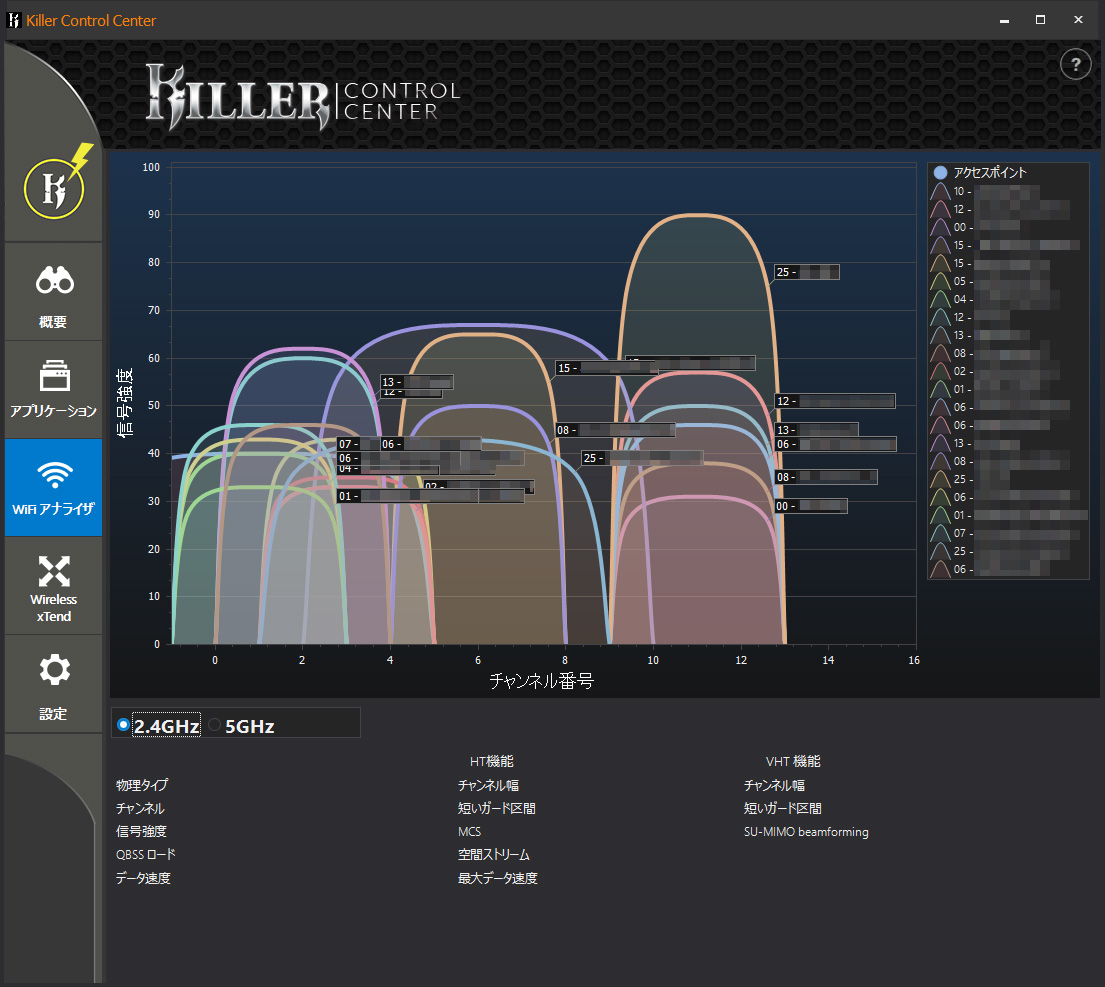Click the チャンネル label under 物理タイプ
This screenshot has width=1105, height=987.
click(140, 808)
